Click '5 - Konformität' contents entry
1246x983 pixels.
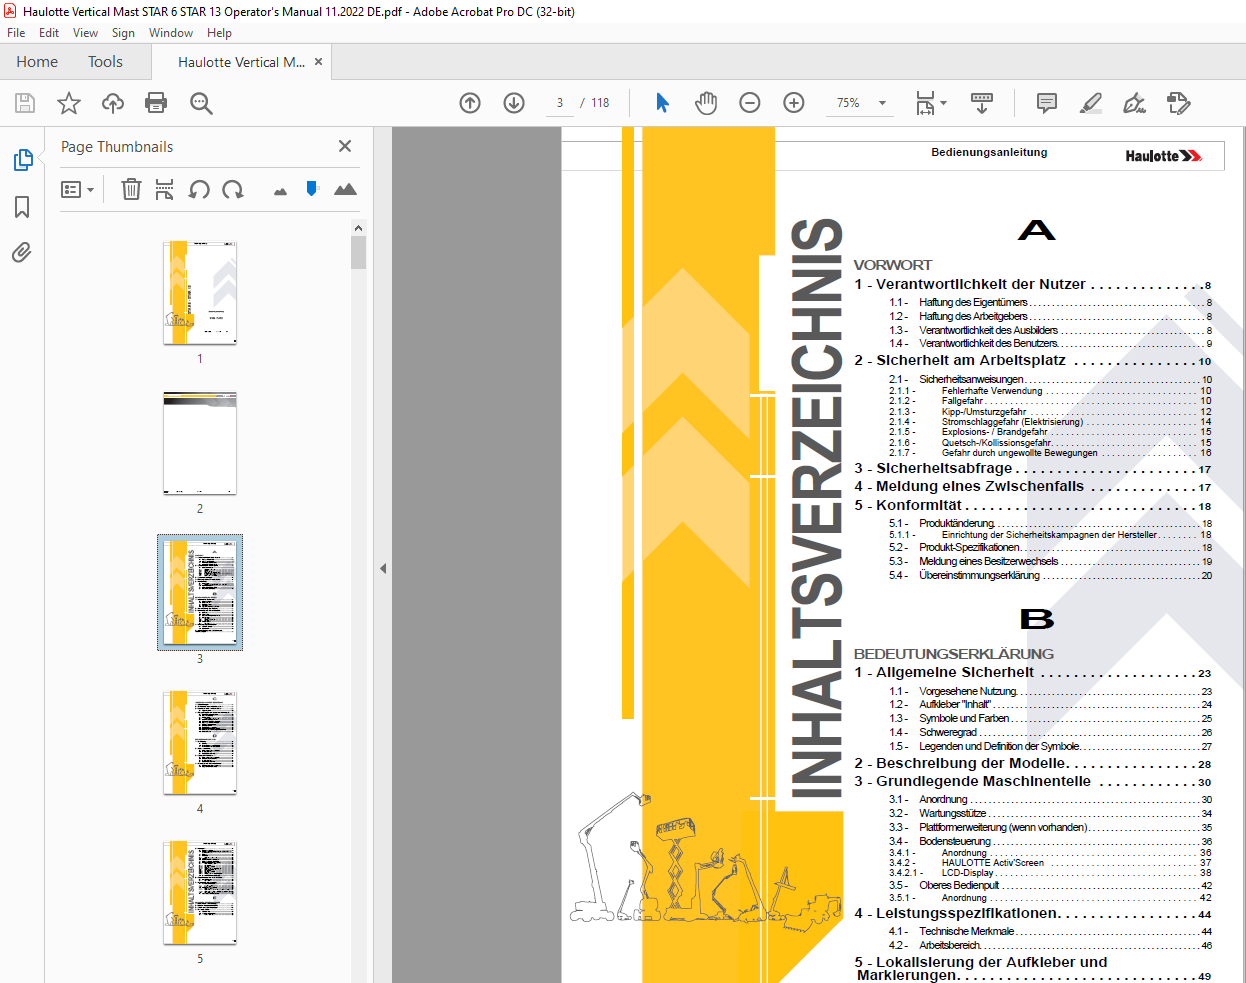click(x=1032, y=506)
